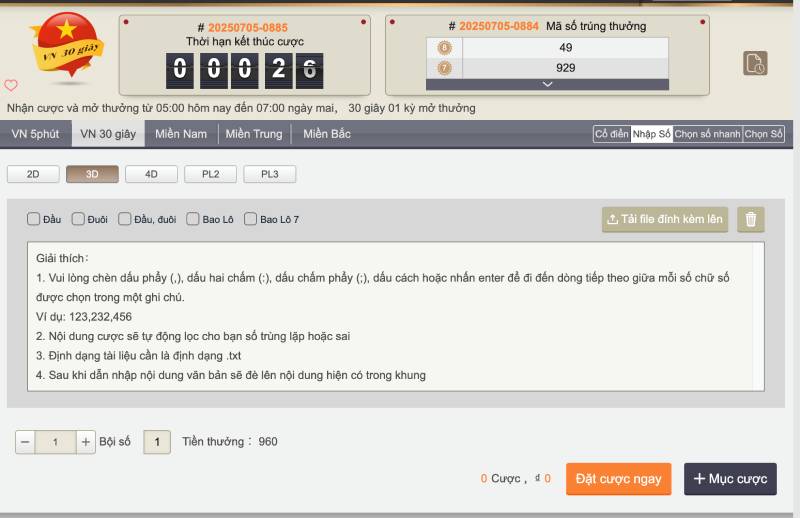Increase multiplier with plus button

86,441
